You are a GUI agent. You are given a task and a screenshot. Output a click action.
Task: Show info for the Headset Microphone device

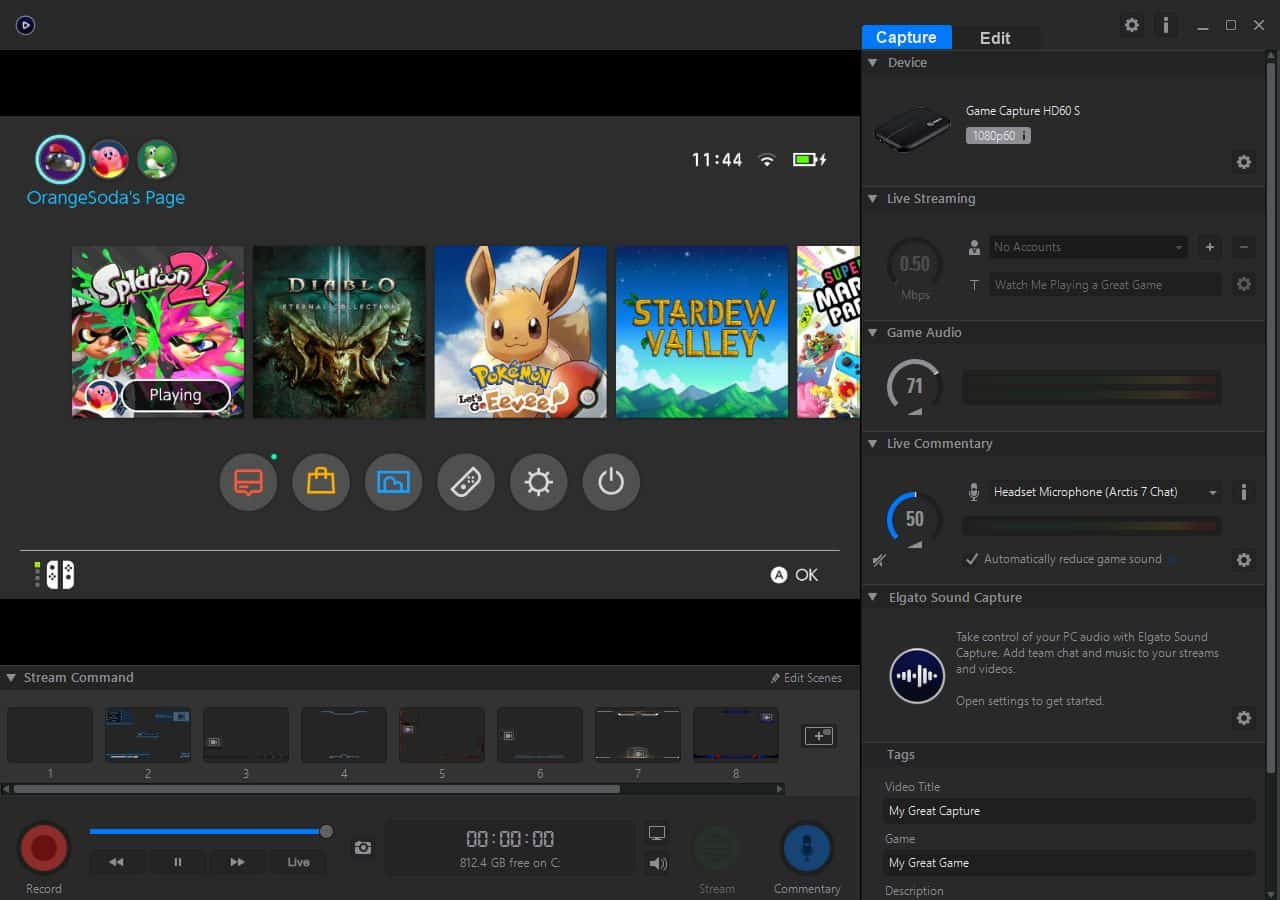(1244, 492)
